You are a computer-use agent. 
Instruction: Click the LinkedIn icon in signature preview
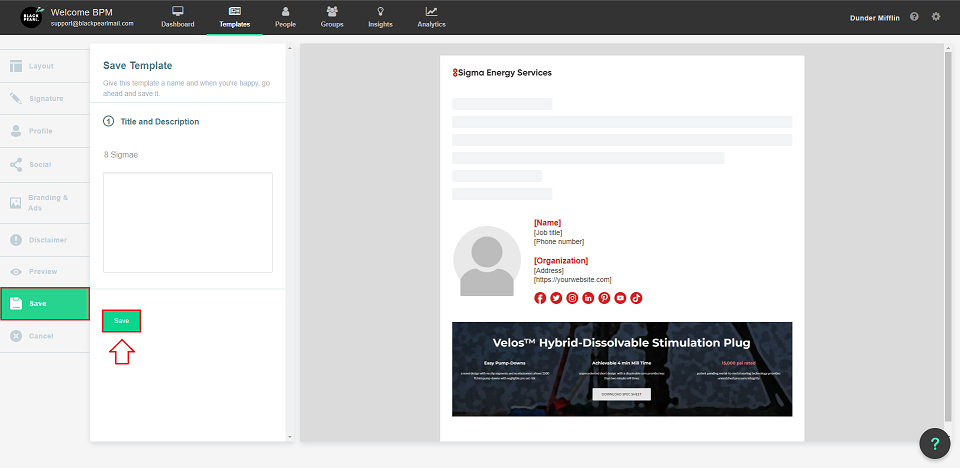pos(588,298)
